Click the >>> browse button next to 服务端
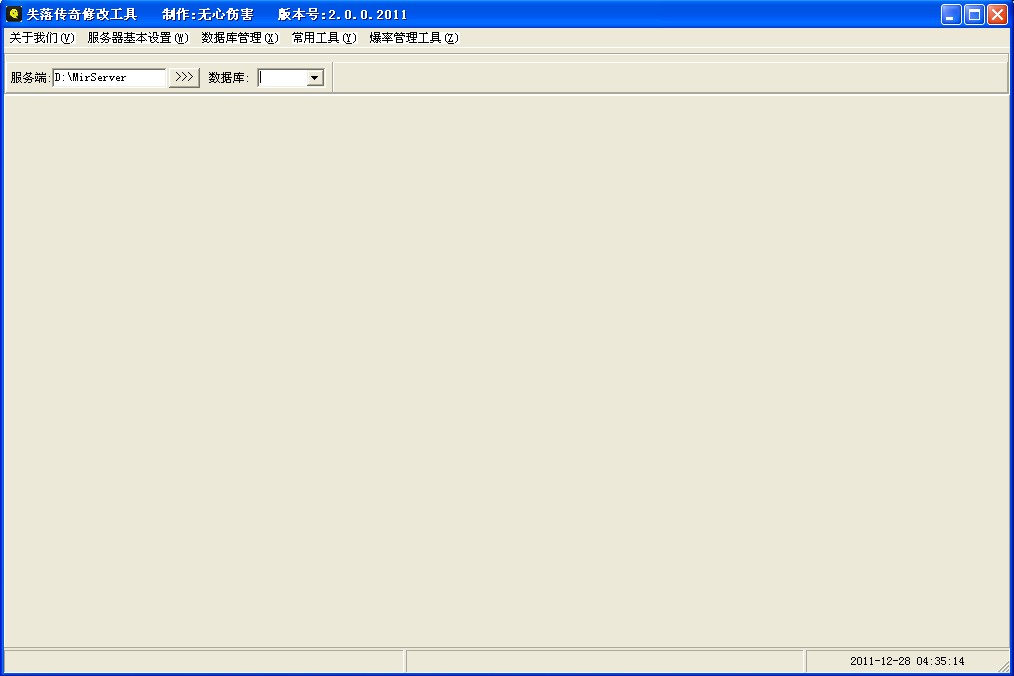This screenshot has width=1014, height=676. 184,77
